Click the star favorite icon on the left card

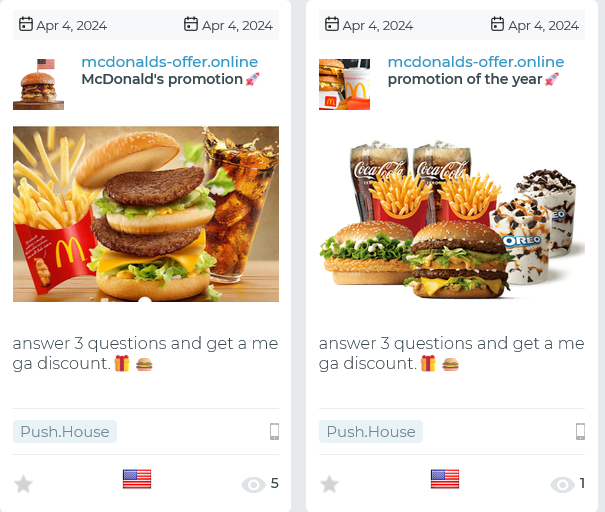tap(23, 484)
